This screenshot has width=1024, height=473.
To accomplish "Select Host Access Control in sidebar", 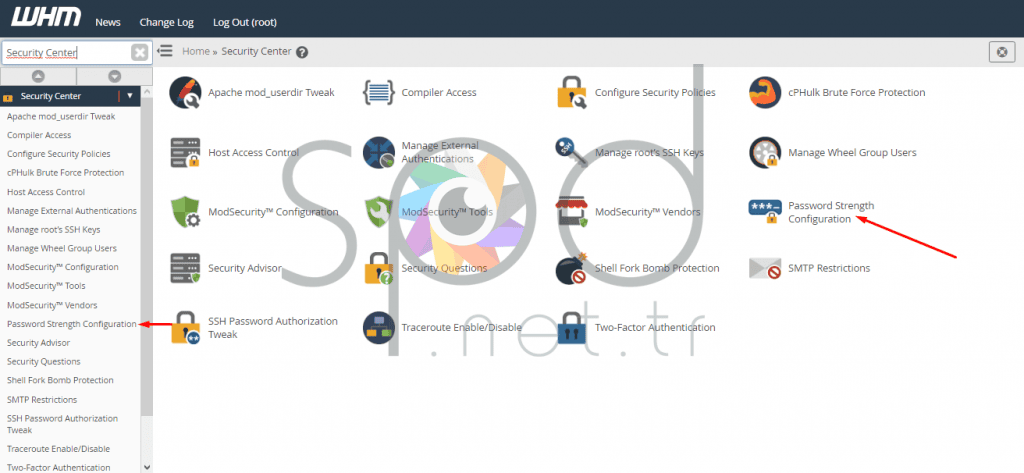I will coord(46,192).
